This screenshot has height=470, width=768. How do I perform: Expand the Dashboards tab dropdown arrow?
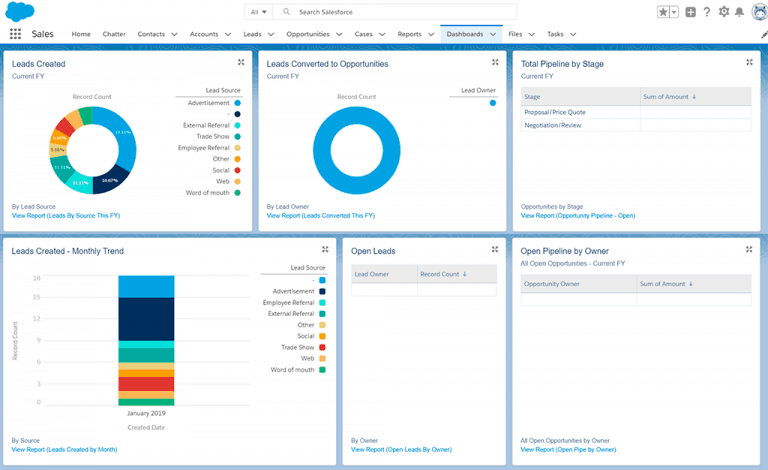point(493,34)
